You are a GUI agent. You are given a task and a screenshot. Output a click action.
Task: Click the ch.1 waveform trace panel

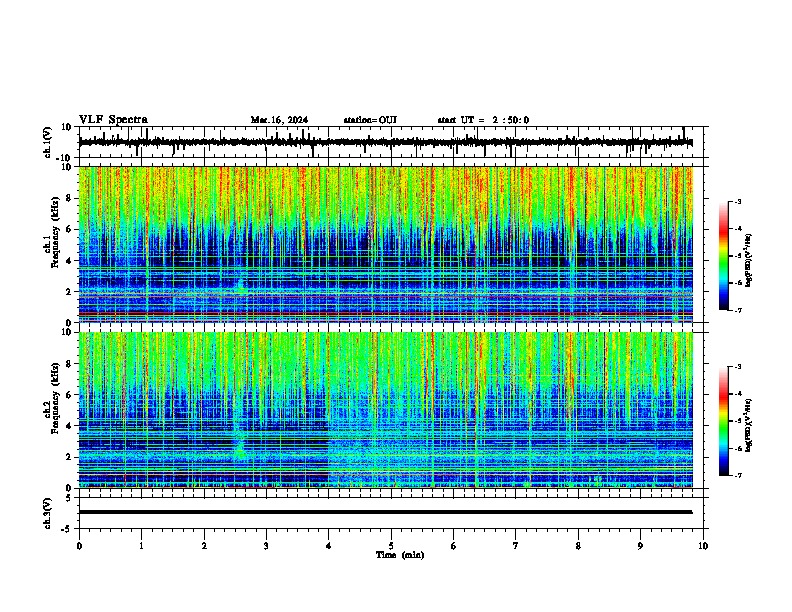pos(391,142)
